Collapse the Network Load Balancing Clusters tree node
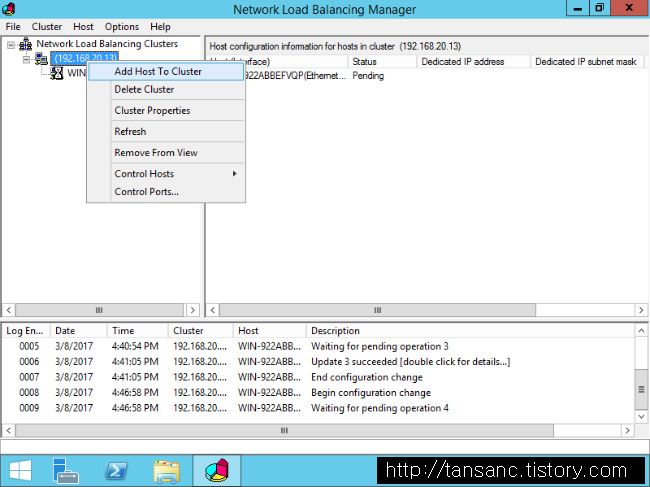The width and height of the screenshot is (650, 487). [x=11, y=45]
